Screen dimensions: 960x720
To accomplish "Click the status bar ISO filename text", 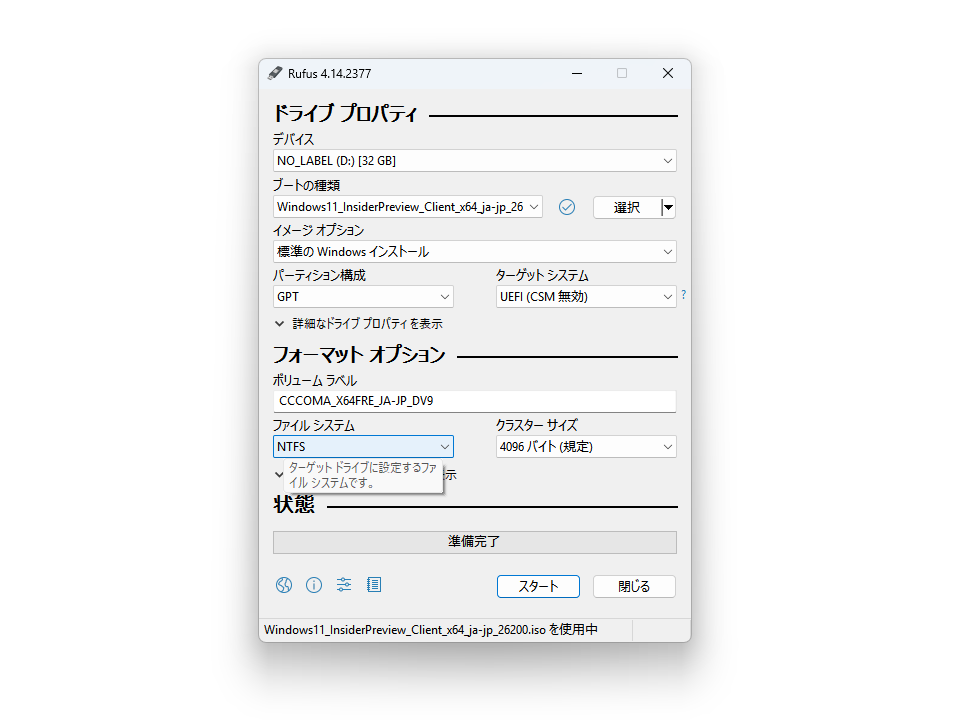I will click(x=431, y=630).
